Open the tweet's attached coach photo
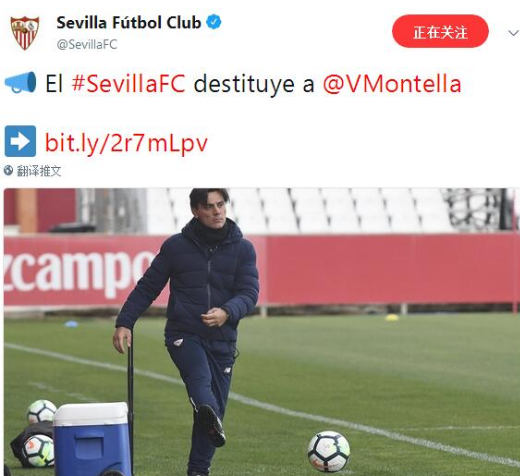 pos(262,332)
